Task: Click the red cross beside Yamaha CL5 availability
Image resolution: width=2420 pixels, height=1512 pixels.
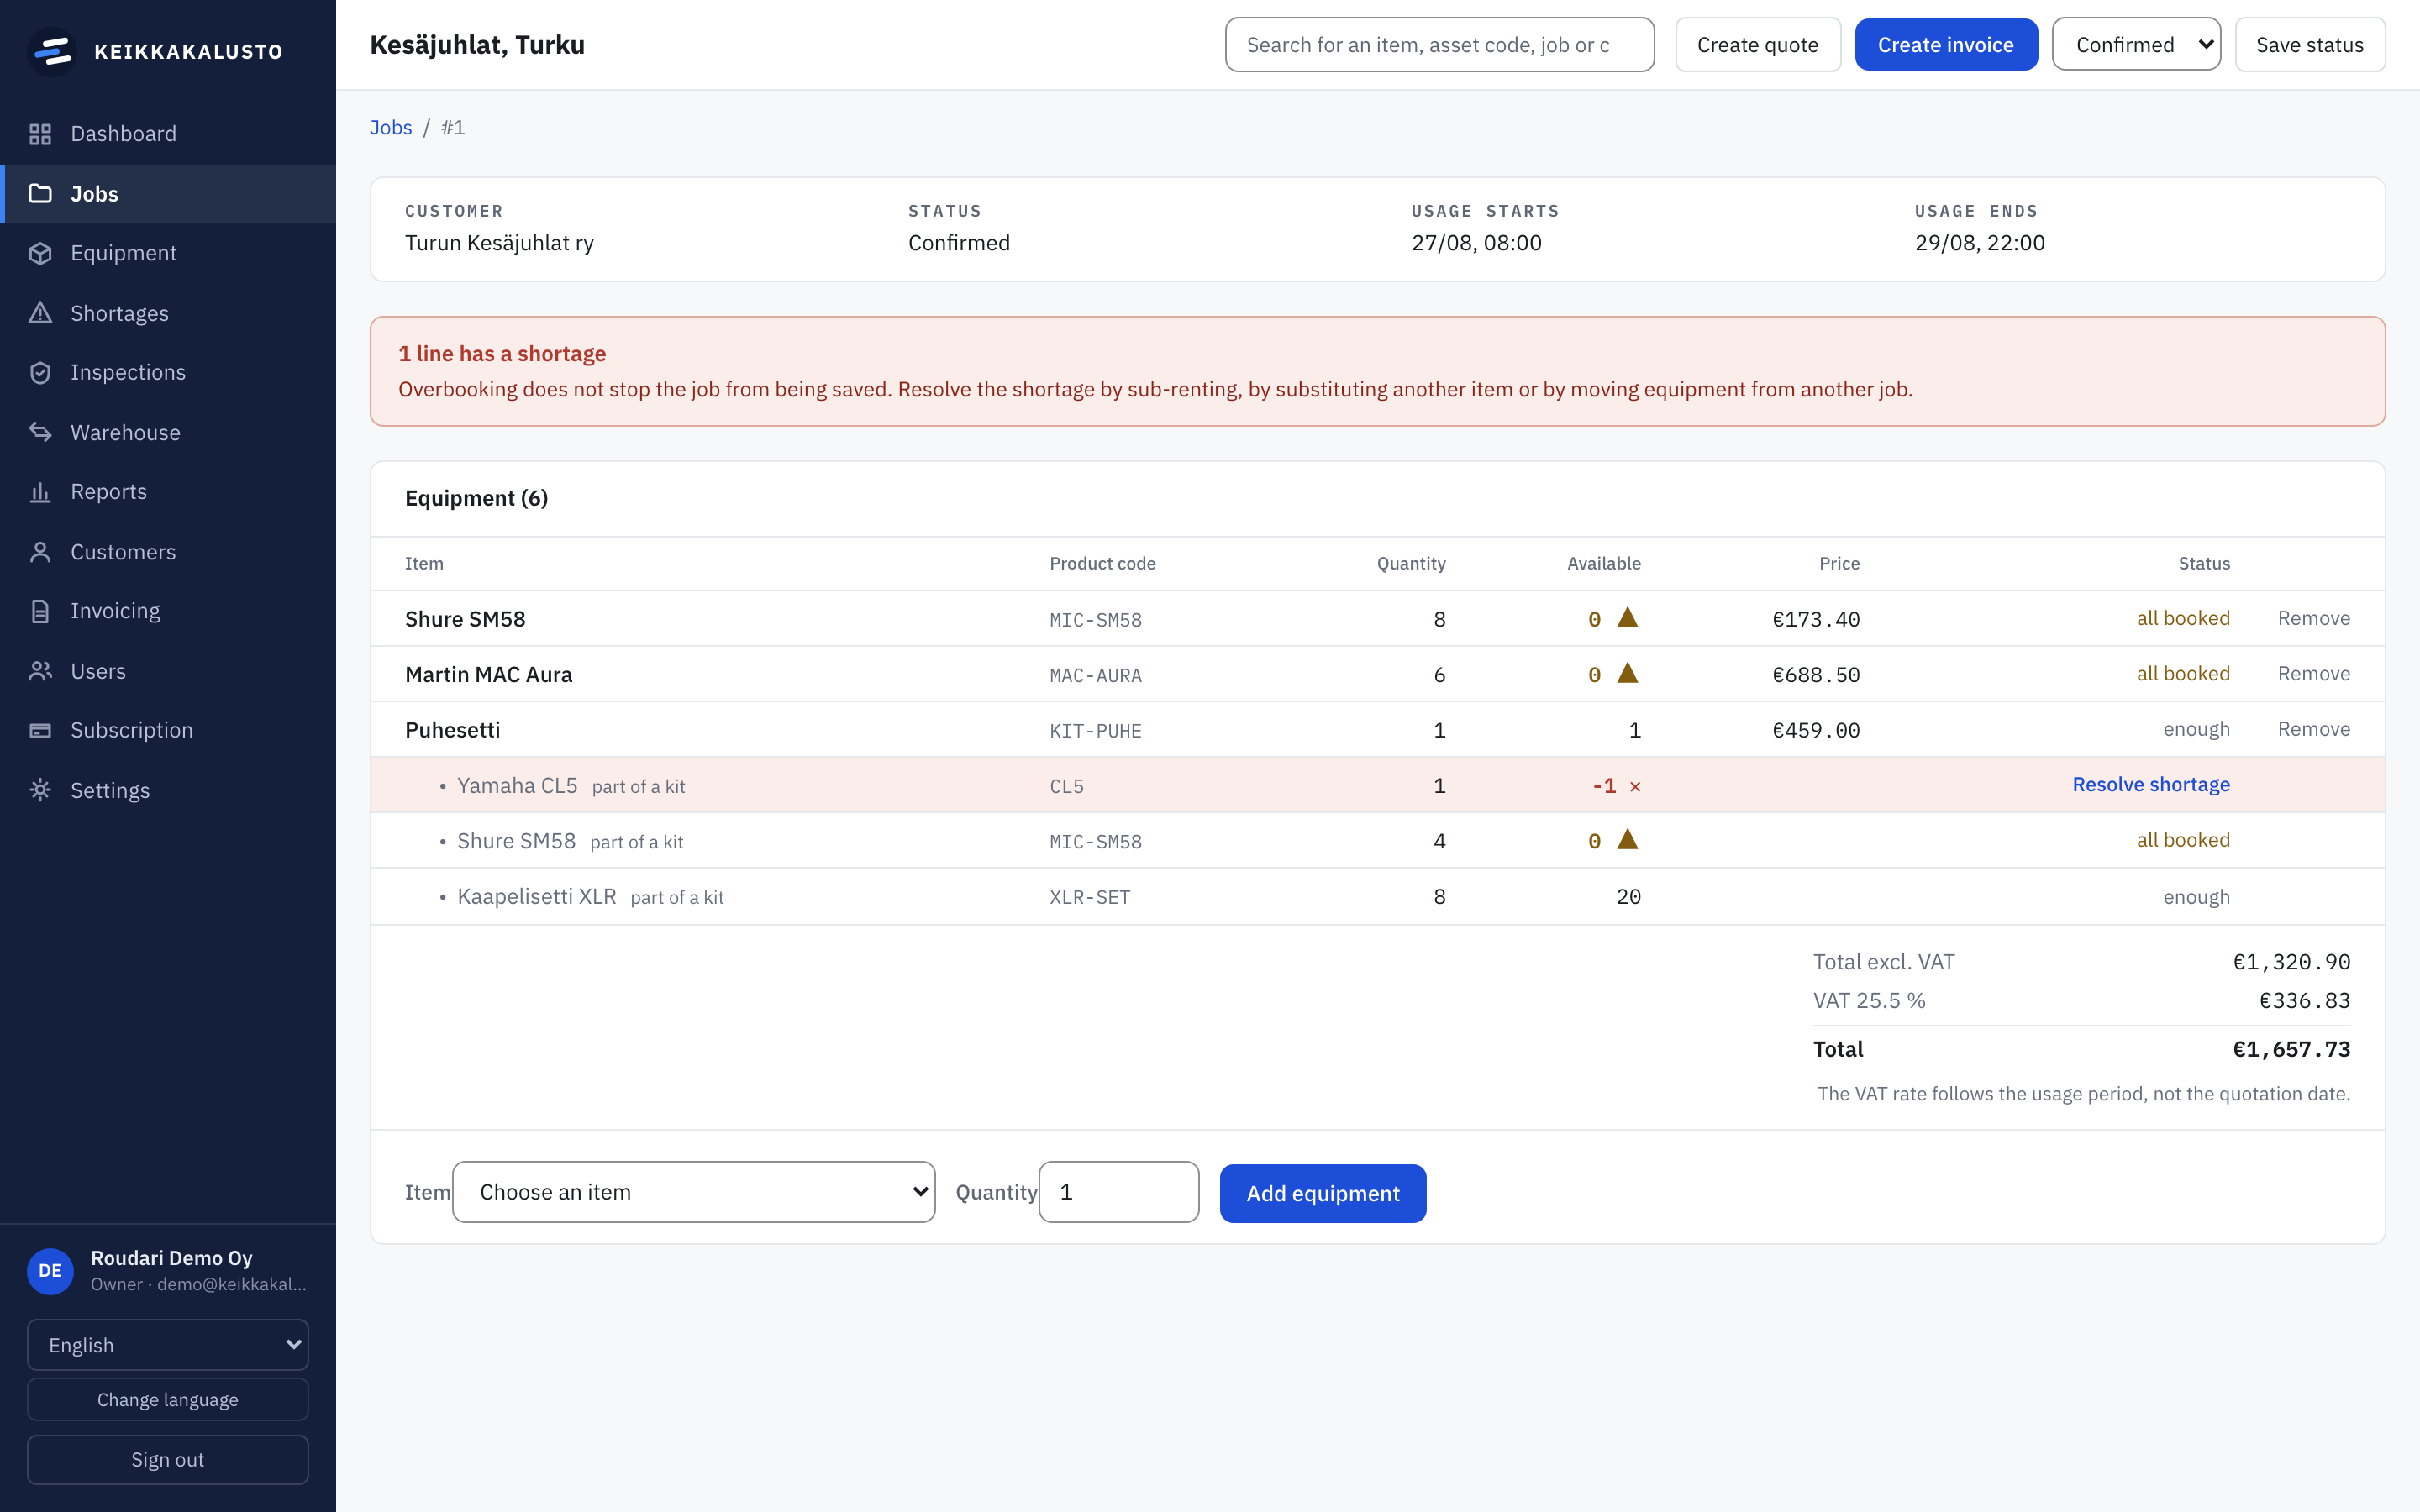Action: tap(1635, 787)
